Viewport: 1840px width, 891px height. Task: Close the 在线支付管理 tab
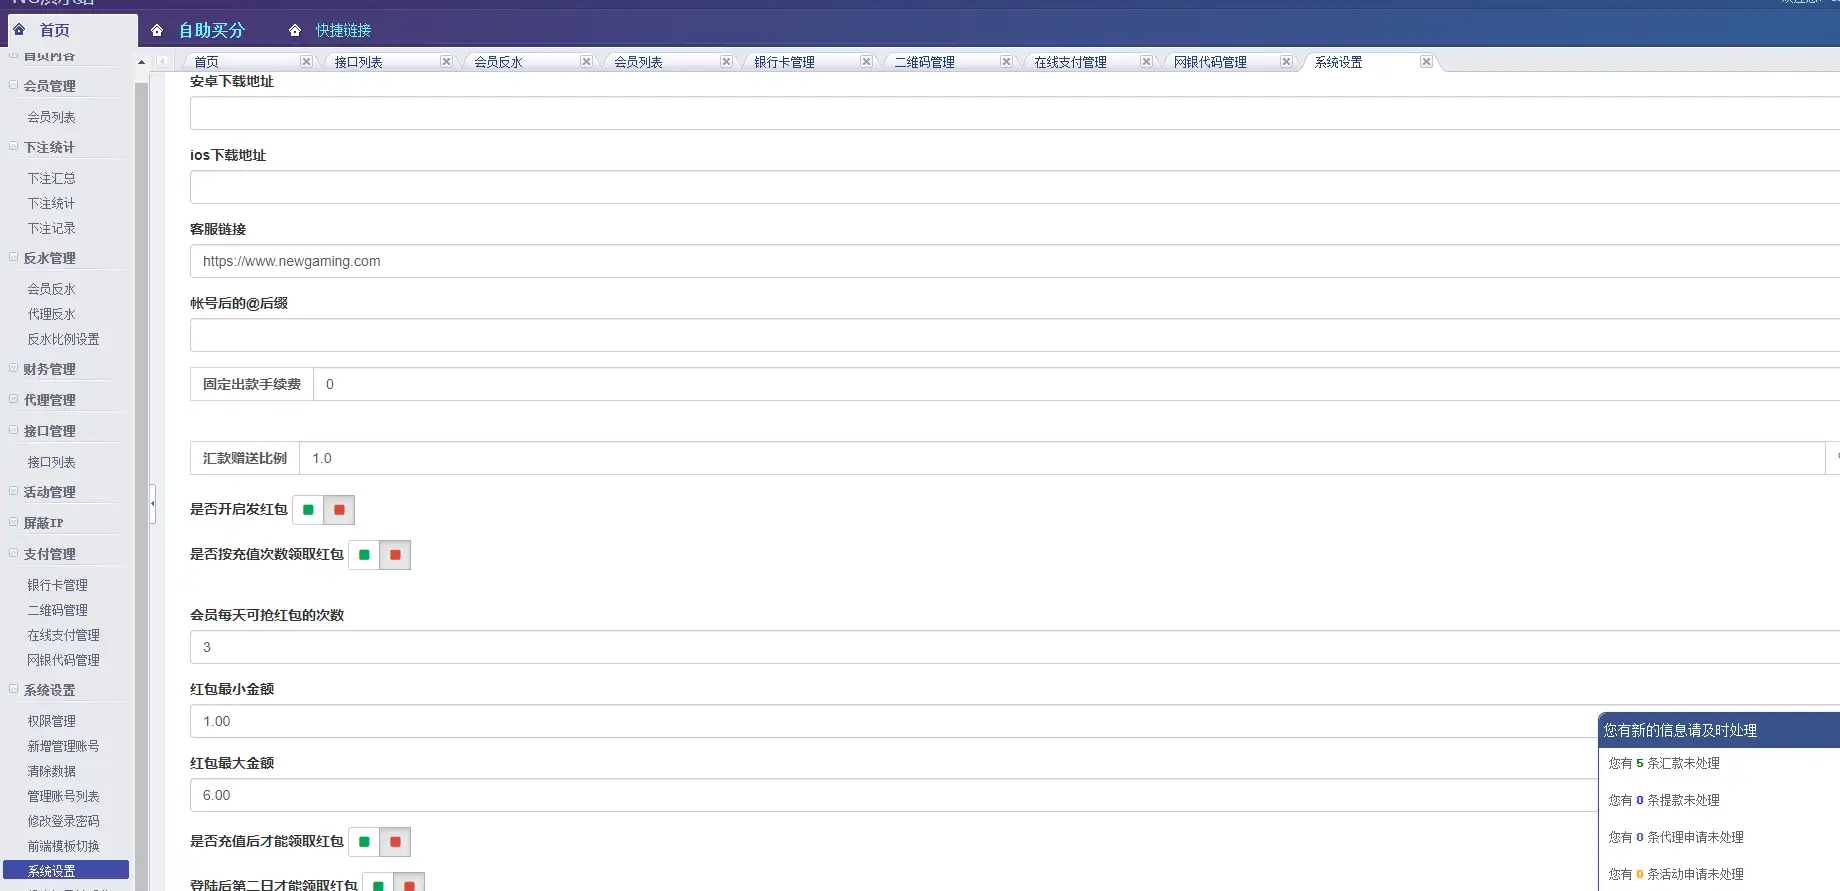1146,62
